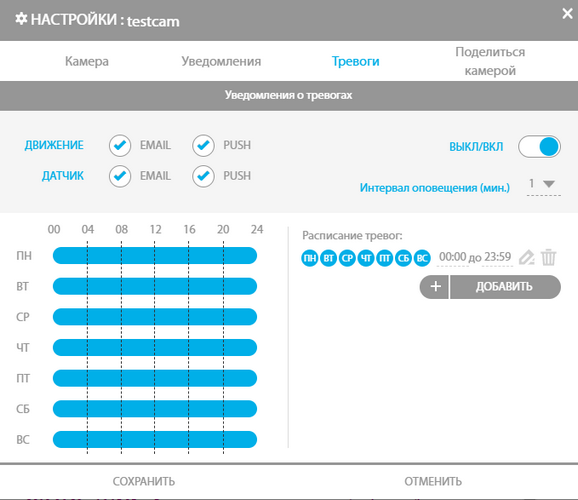The image size is (578, 500).
Task: Toggle ПН day circle in schedule
Action: pos(310,258)
